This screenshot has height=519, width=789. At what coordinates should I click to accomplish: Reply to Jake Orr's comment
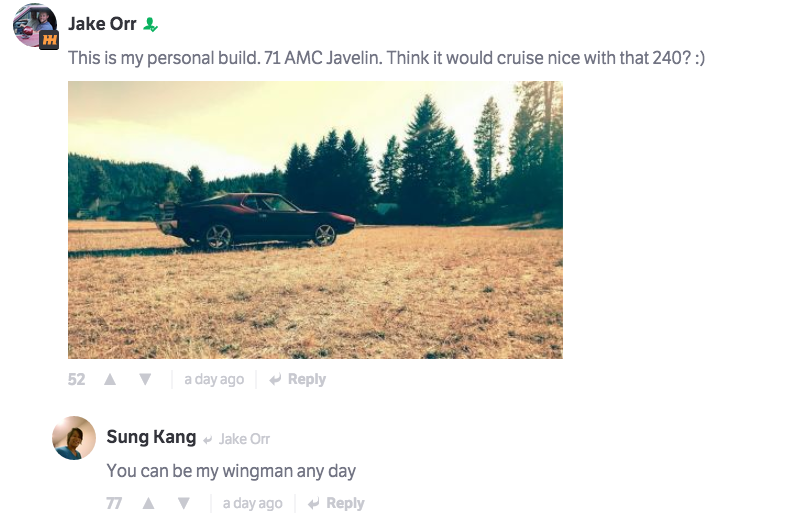[x=298, y=380]
